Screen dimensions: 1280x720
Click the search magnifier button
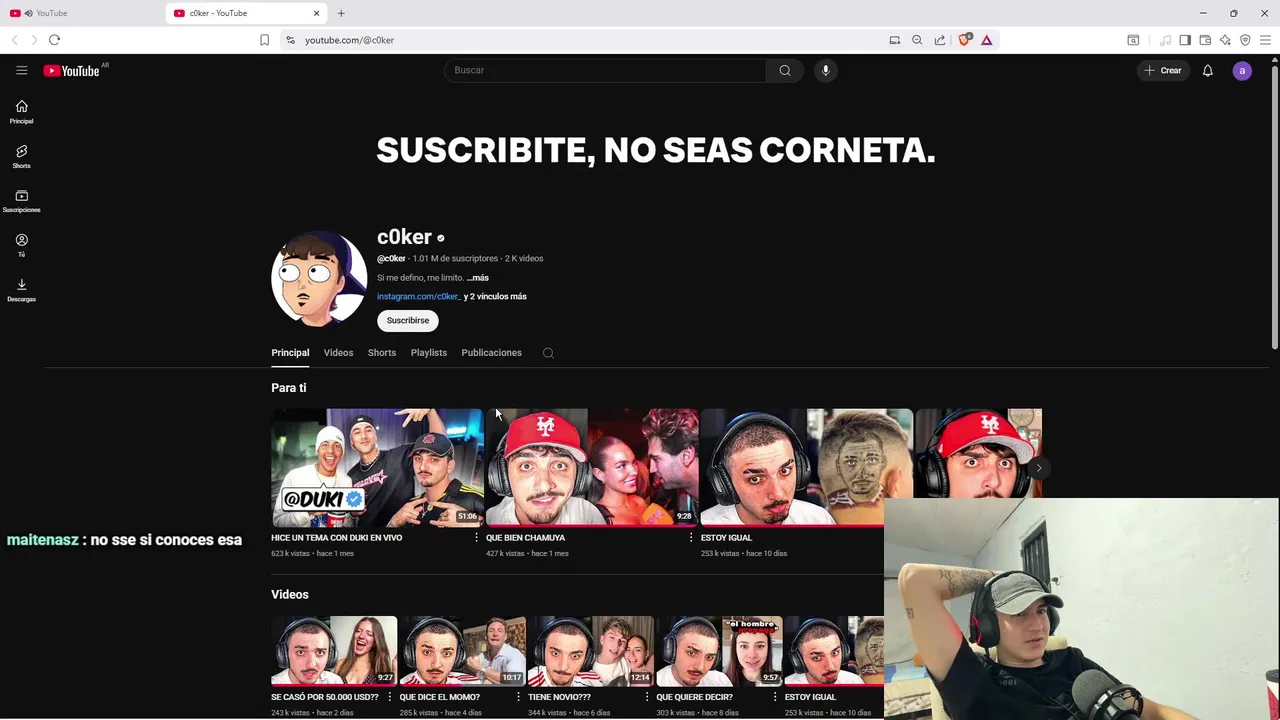click(x=785, y=70)
